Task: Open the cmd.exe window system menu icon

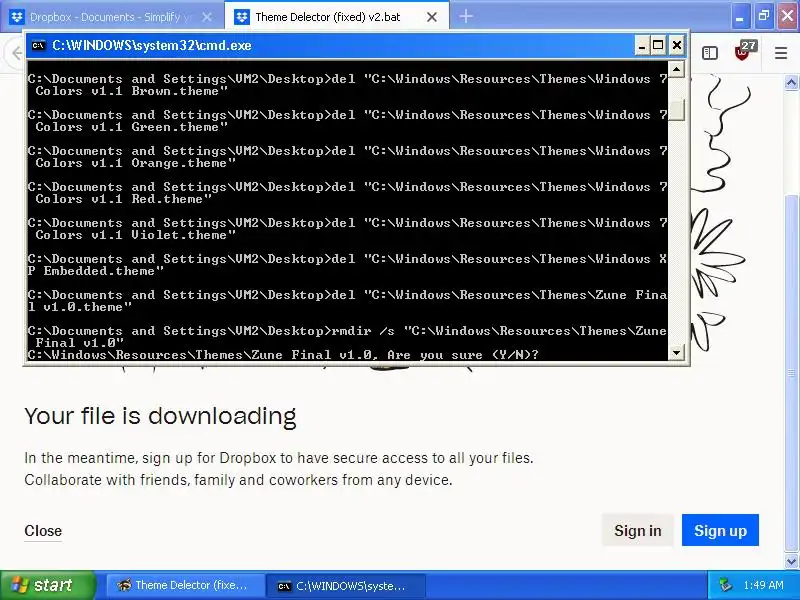Action: [x=38, y=45]
